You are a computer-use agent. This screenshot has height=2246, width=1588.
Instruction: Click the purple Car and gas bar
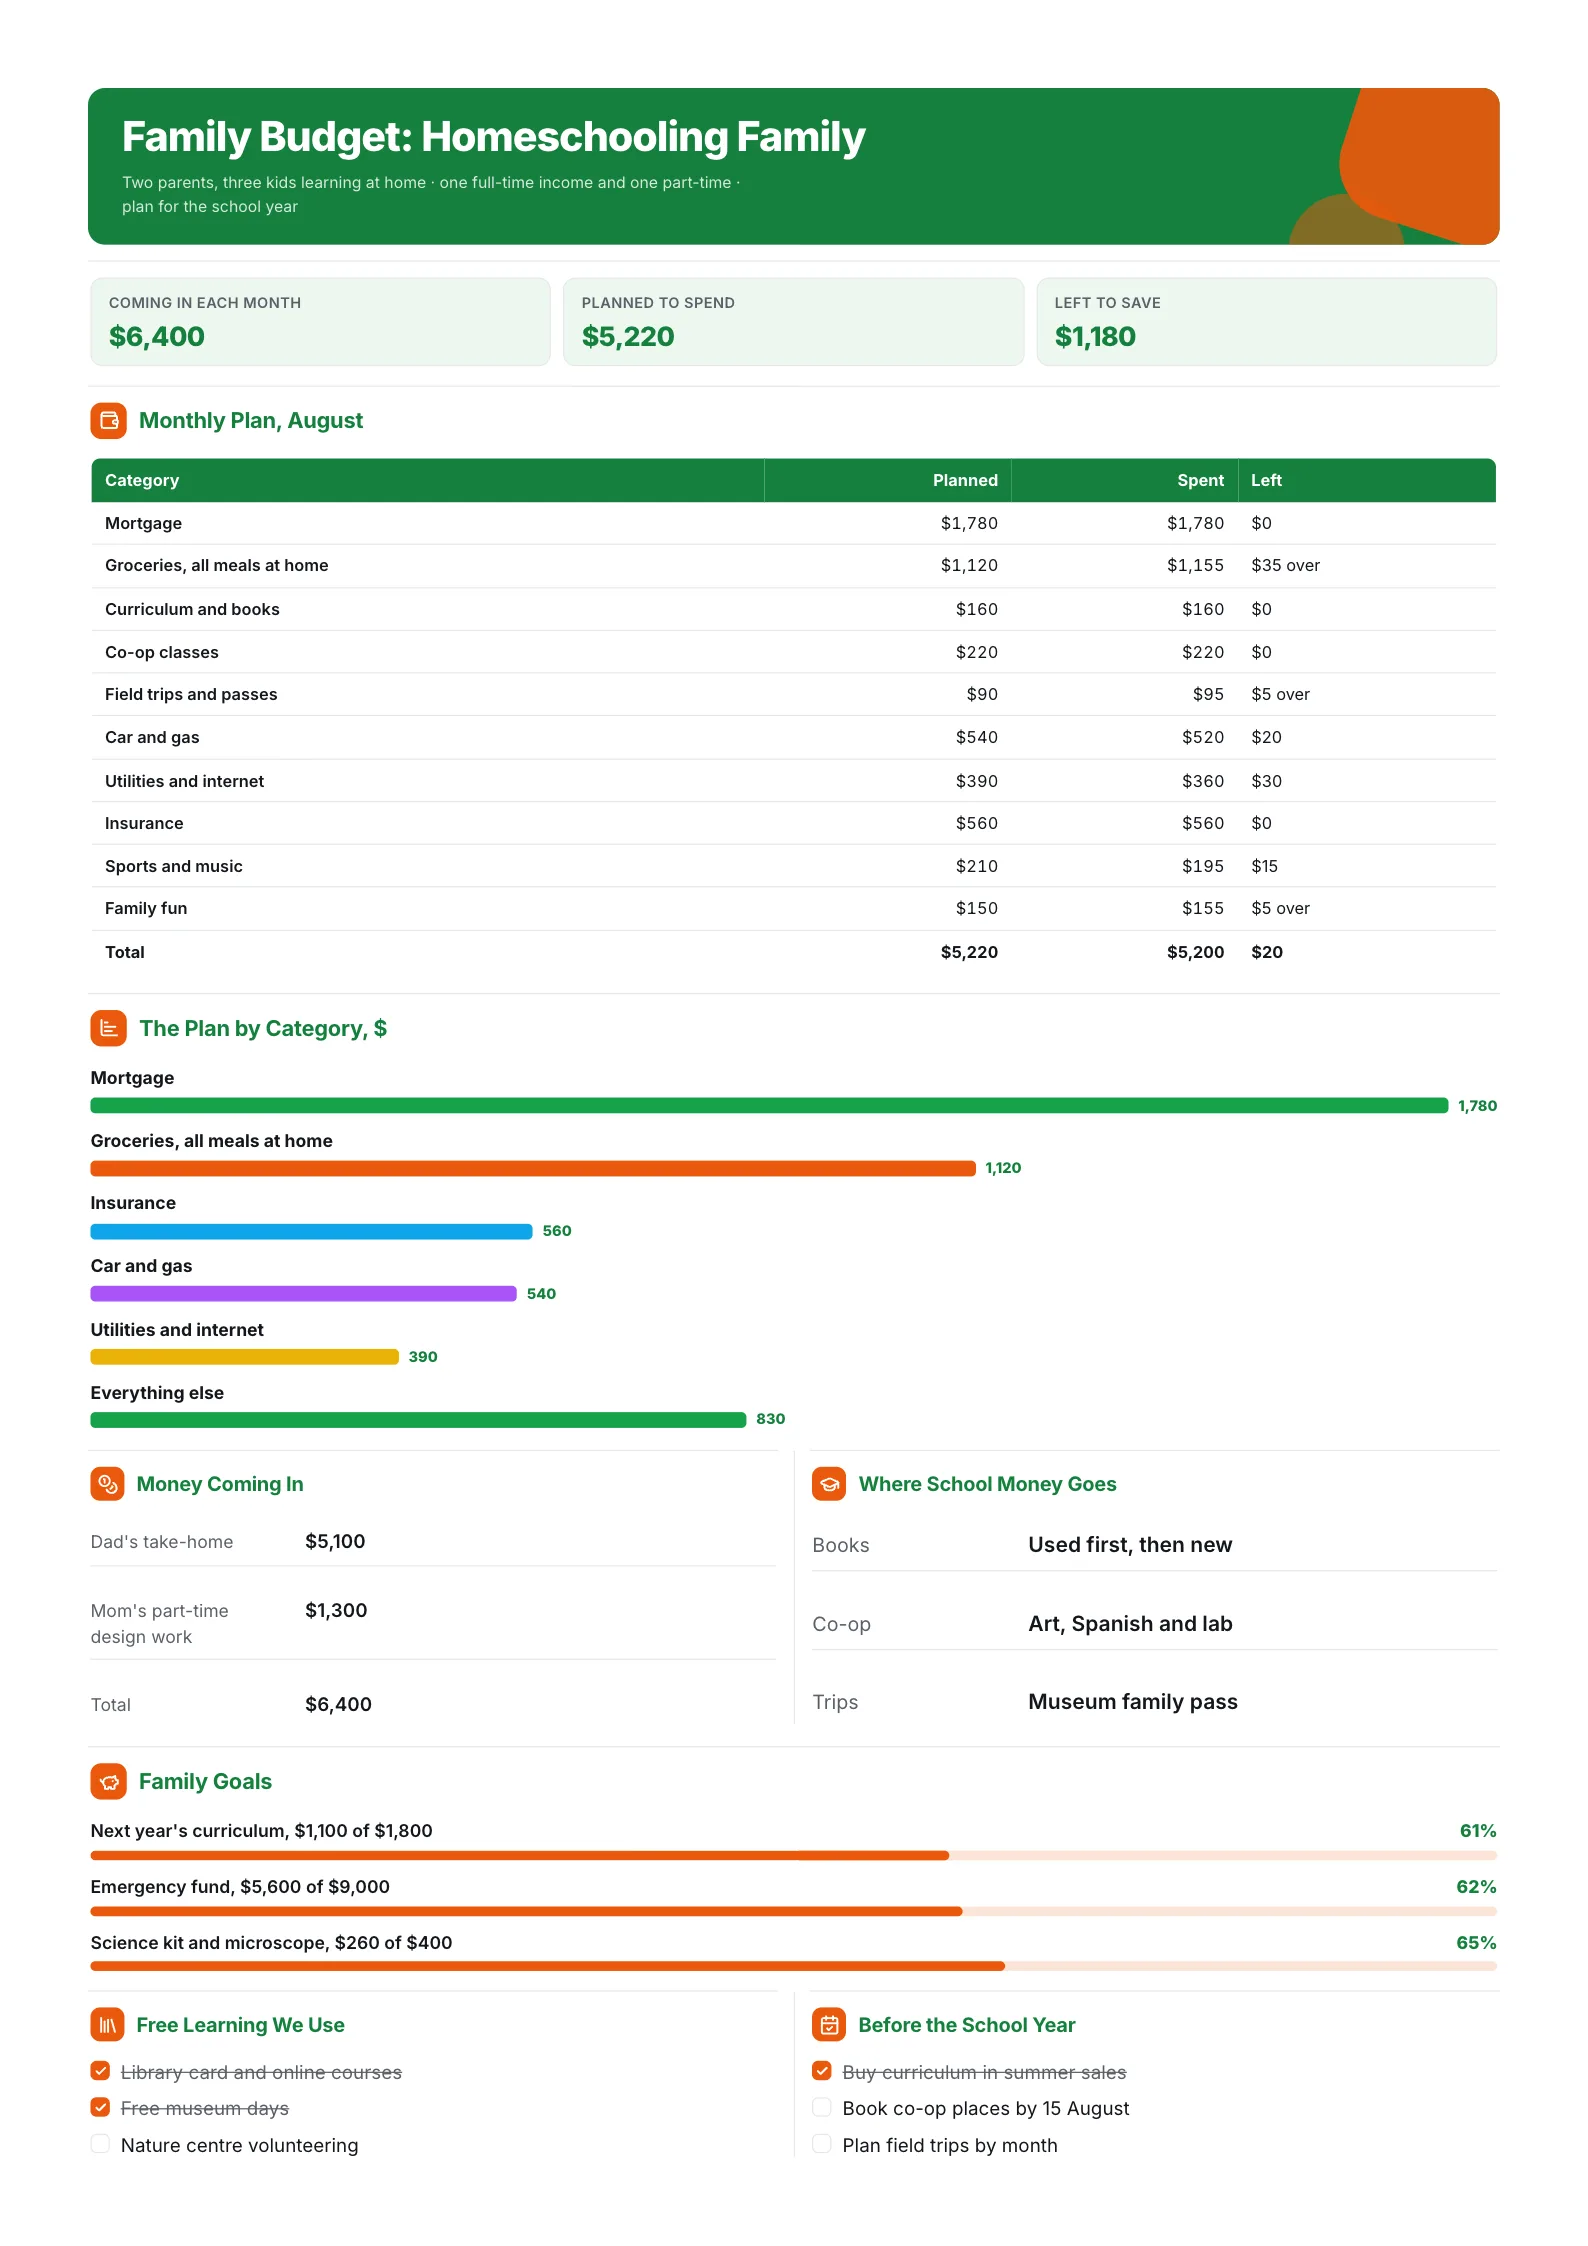pyautogui.click(x=303, y=1294)
